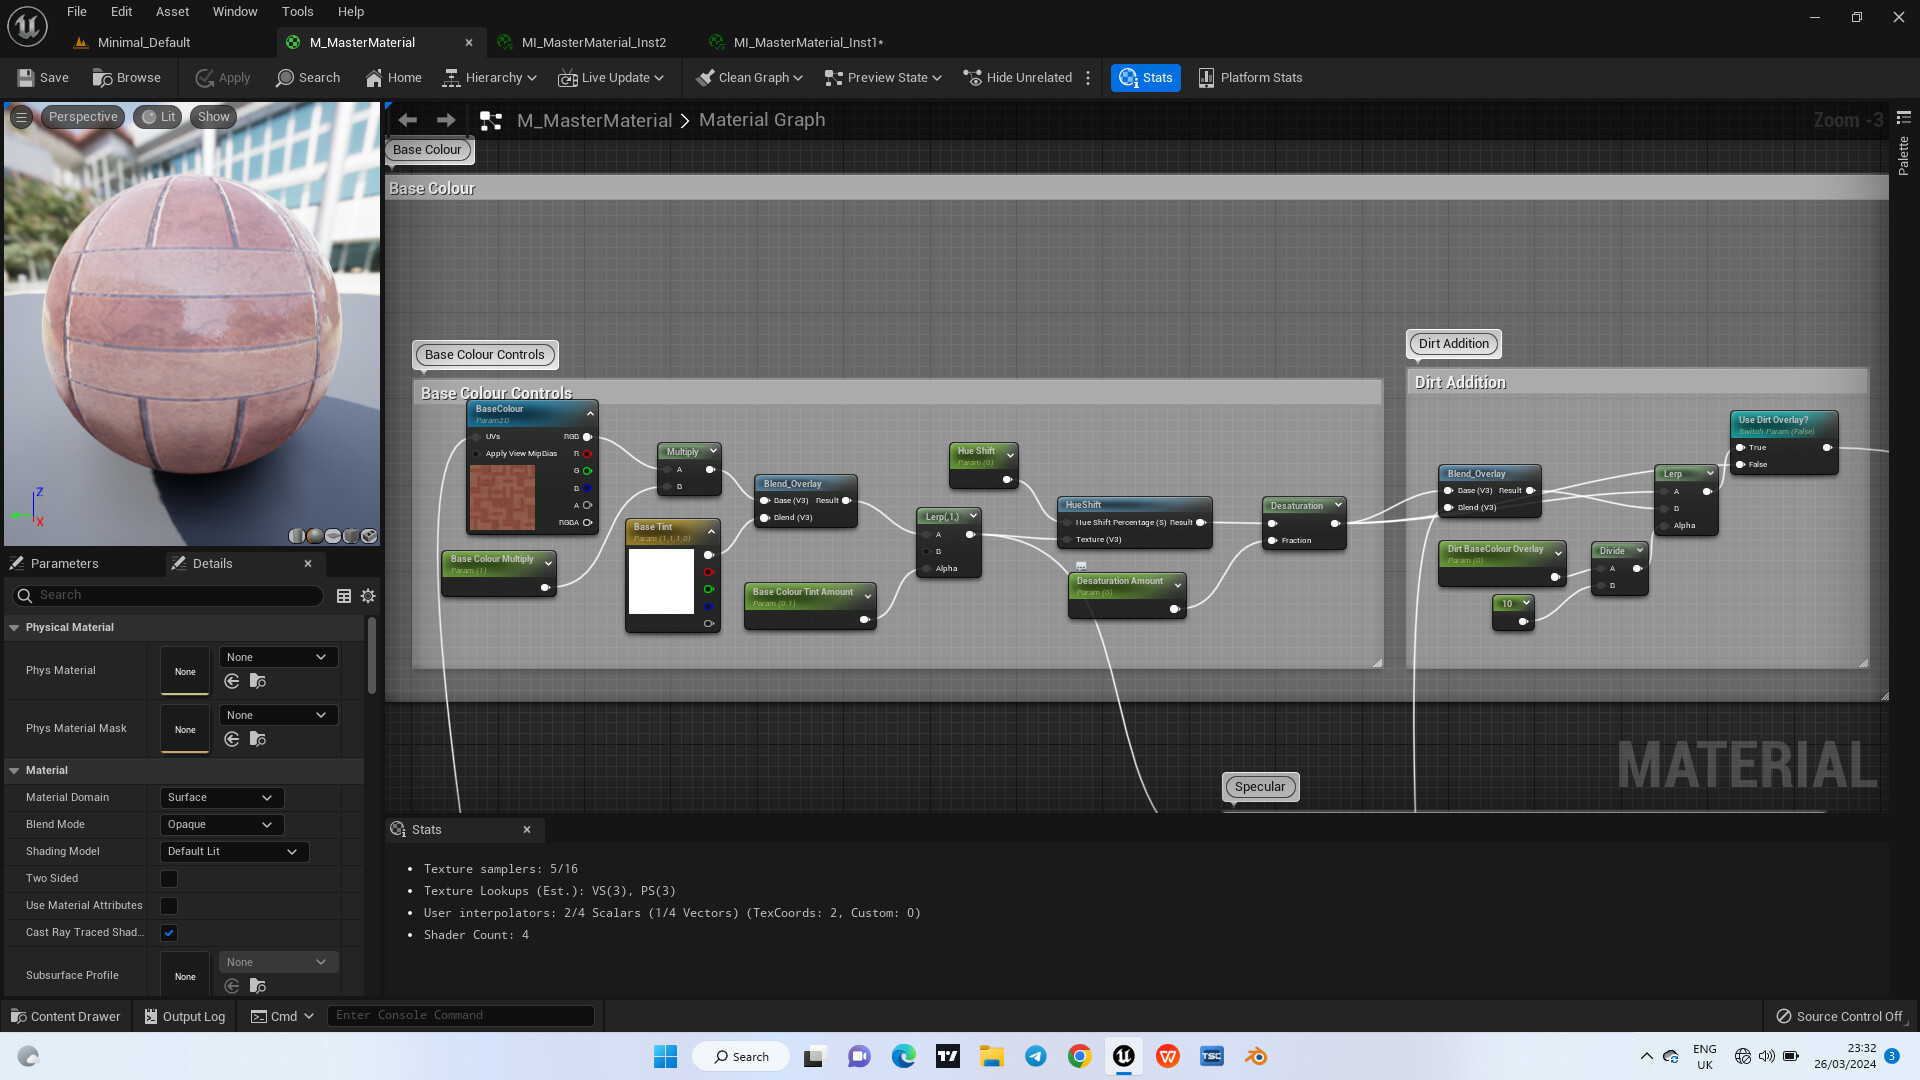The height and width of the screenshot is (1080, 1920).
Task: Enable the Two Sided checkbox
Action: pos(168,878)
